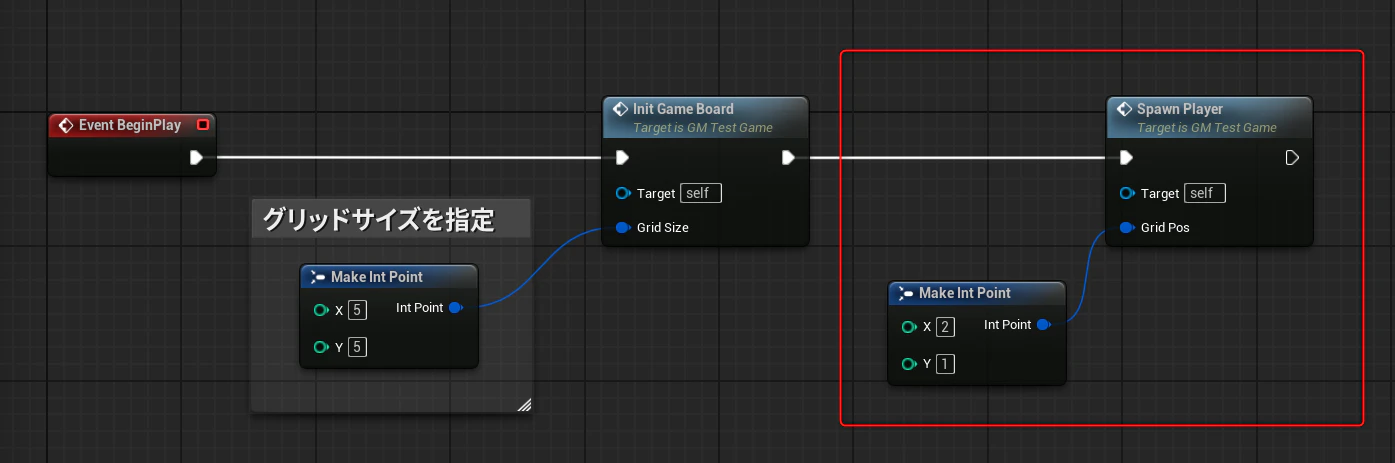
Task: Click the Spawn Player function icon
Action: (1122, 109)
